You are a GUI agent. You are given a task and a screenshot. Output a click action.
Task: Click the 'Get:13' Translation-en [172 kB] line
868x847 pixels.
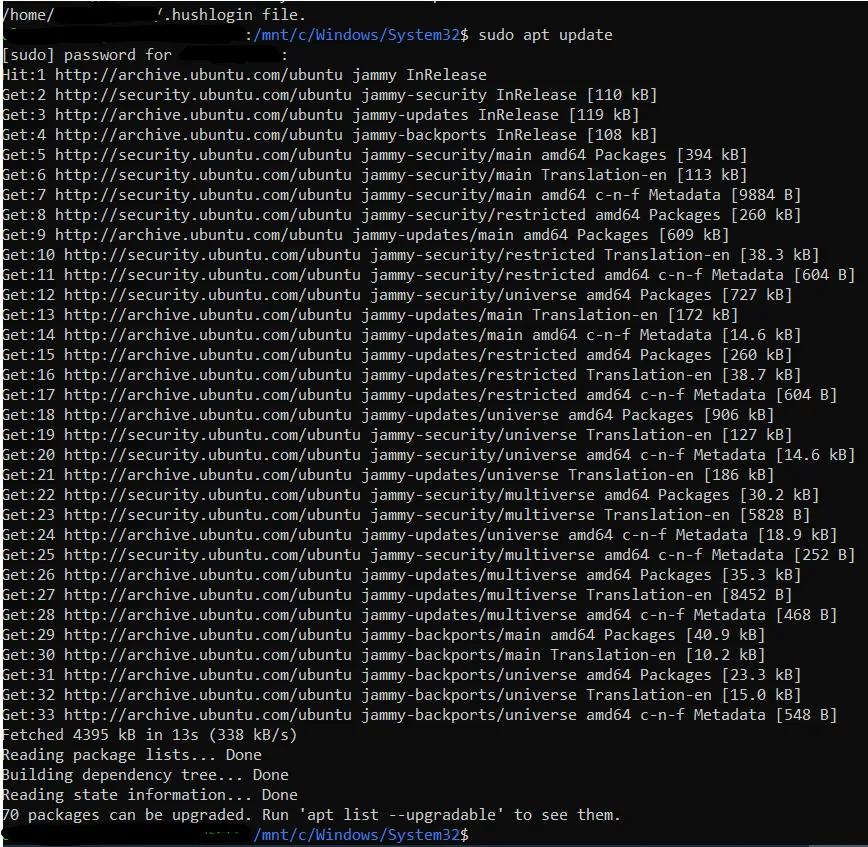tap(370, 314)
